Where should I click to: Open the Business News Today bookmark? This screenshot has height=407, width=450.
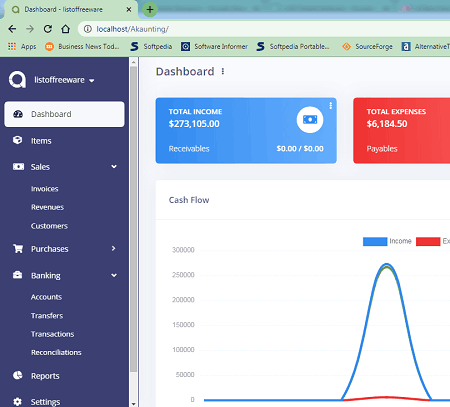click(82, 46)
